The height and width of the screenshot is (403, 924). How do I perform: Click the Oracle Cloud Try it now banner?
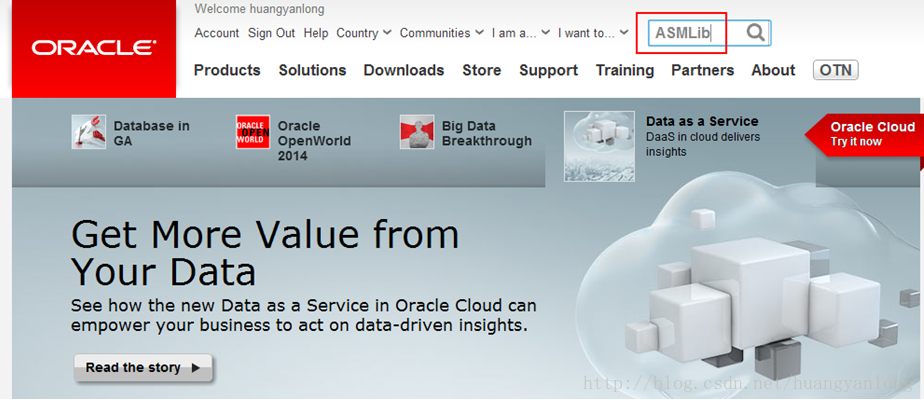pyautogui.click(x=864, y=134)
